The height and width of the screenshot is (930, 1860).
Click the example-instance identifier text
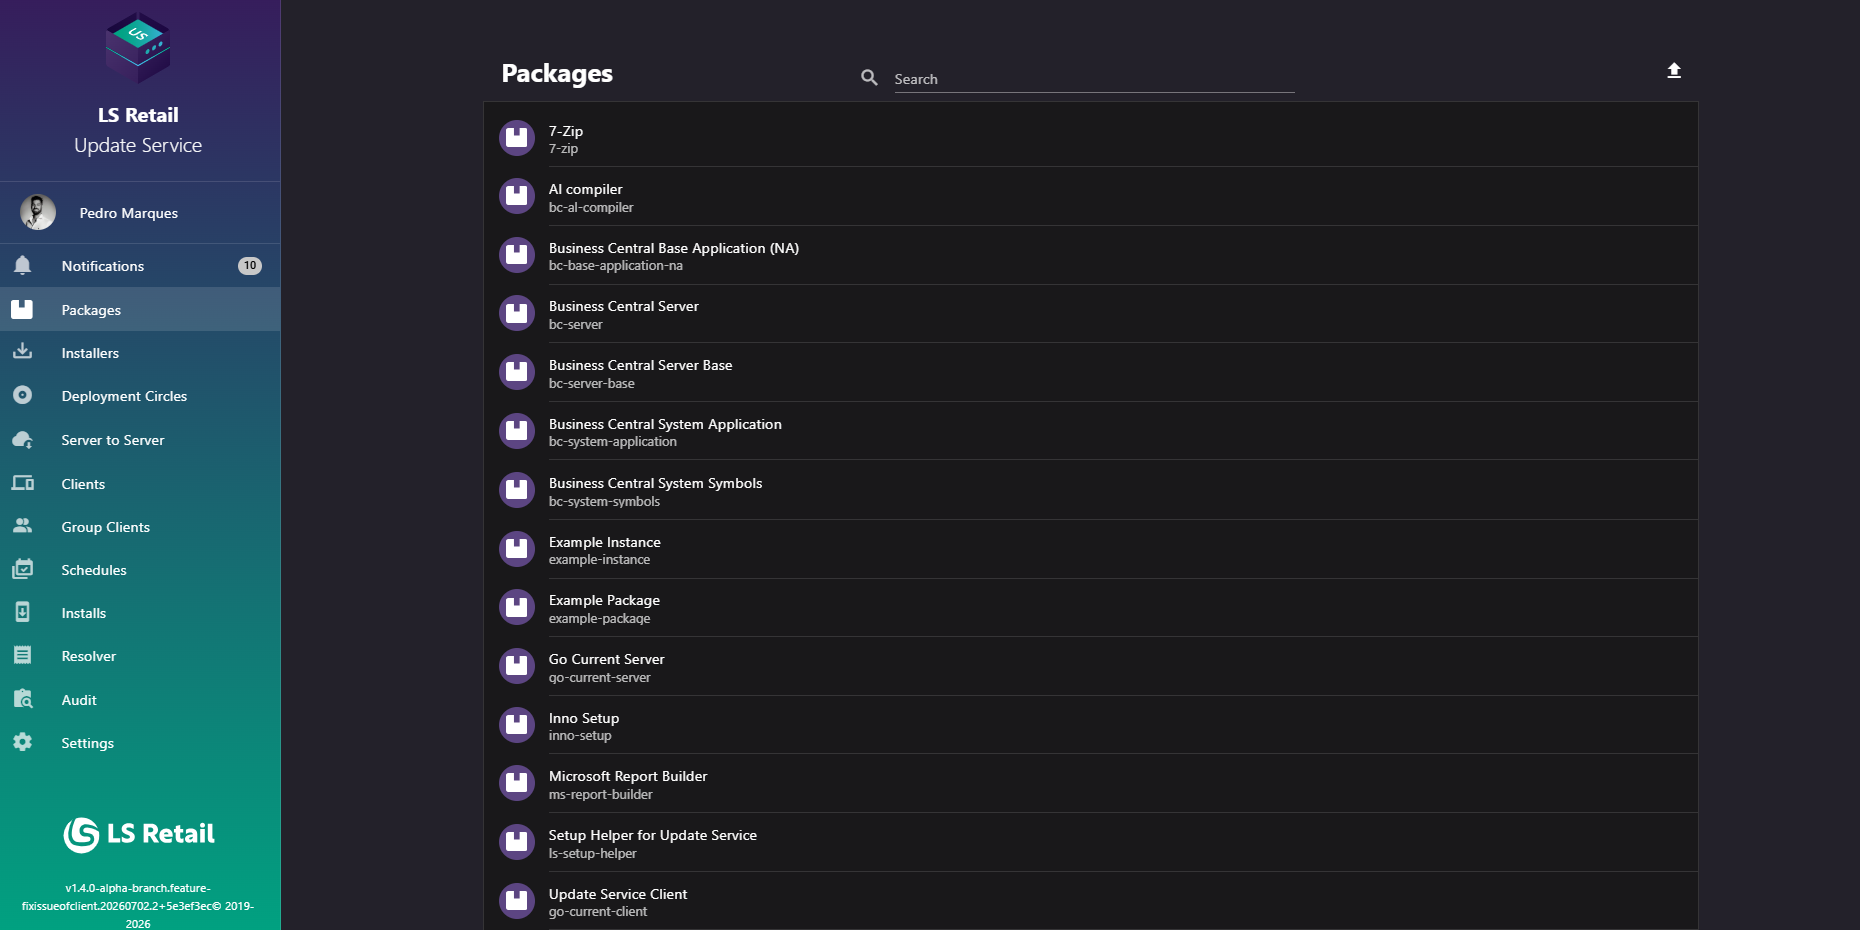(x=599, y=559)
